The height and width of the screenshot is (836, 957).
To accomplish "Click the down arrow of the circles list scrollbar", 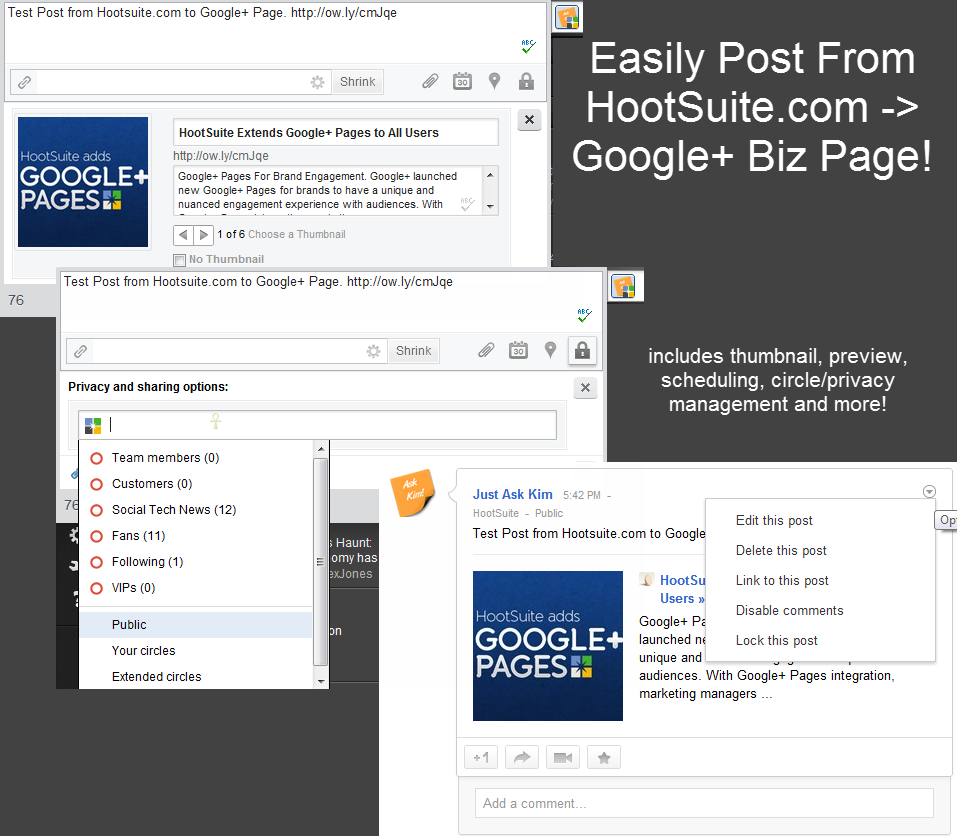I will click(321, 682).
